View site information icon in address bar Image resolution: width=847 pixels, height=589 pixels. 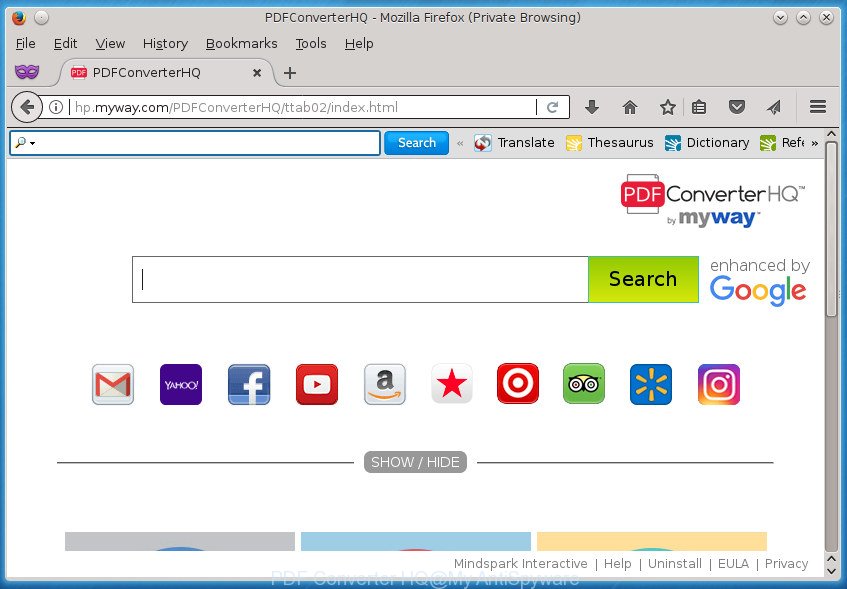[x=56, y=107]
